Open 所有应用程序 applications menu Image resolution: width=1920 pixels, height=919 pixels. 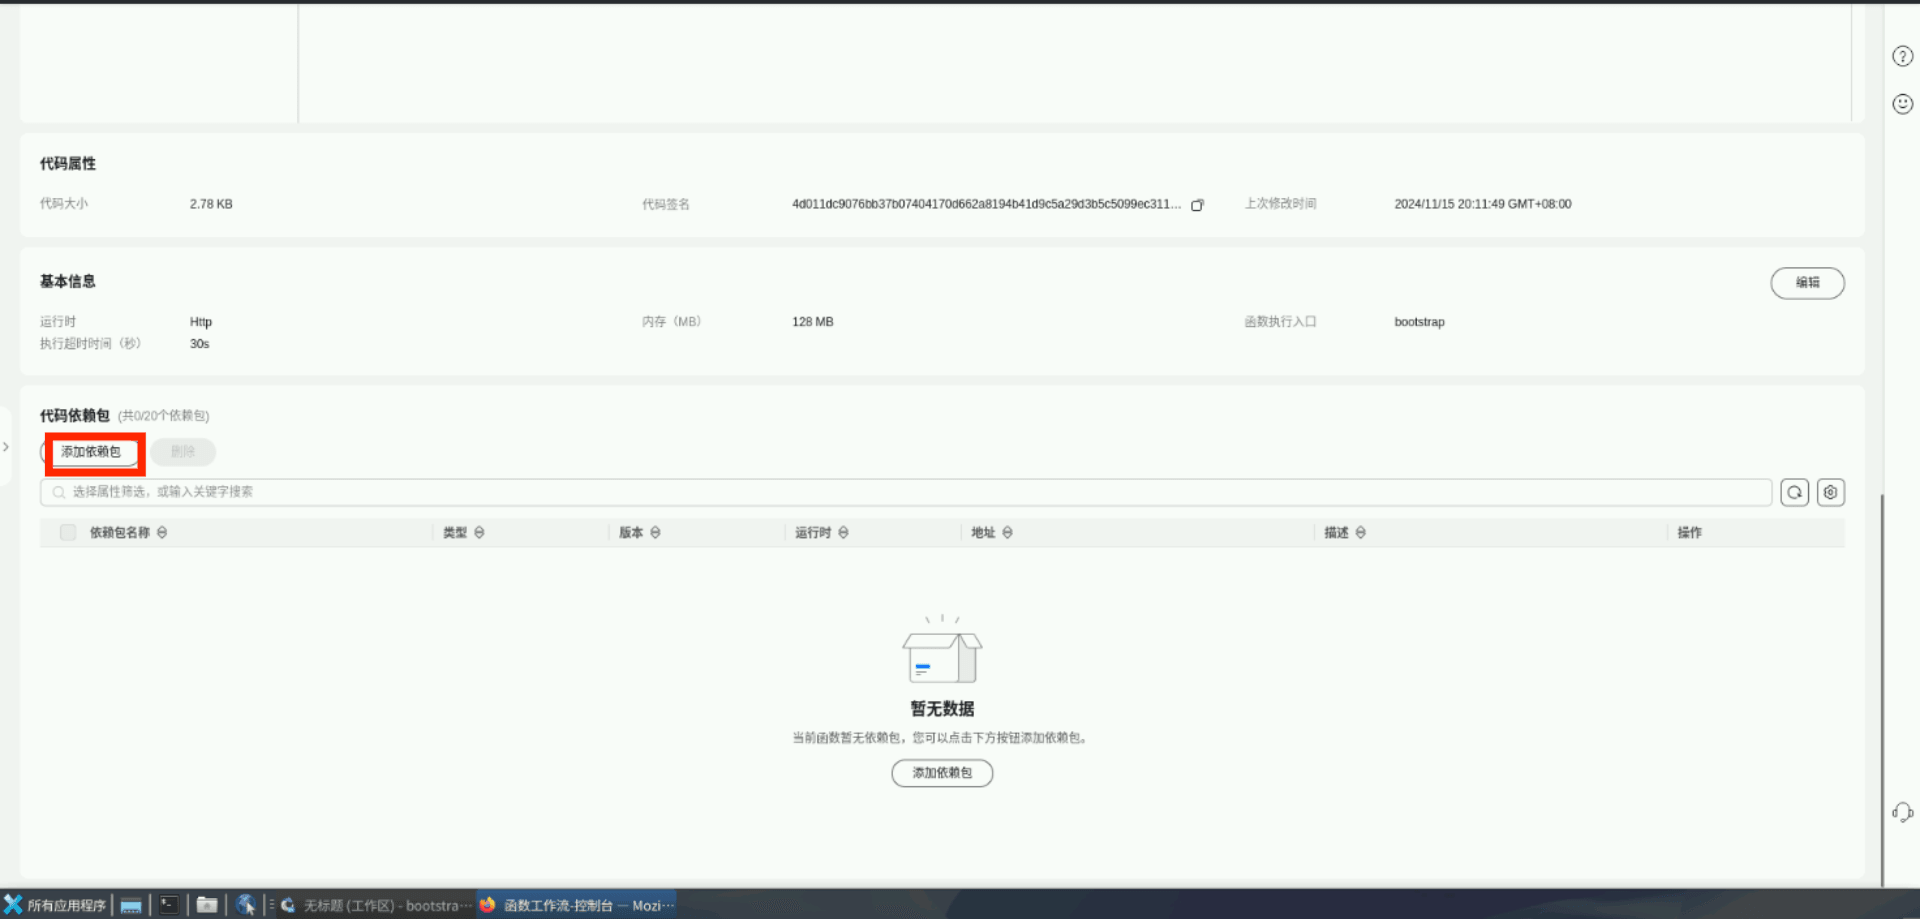coord(55,905)
